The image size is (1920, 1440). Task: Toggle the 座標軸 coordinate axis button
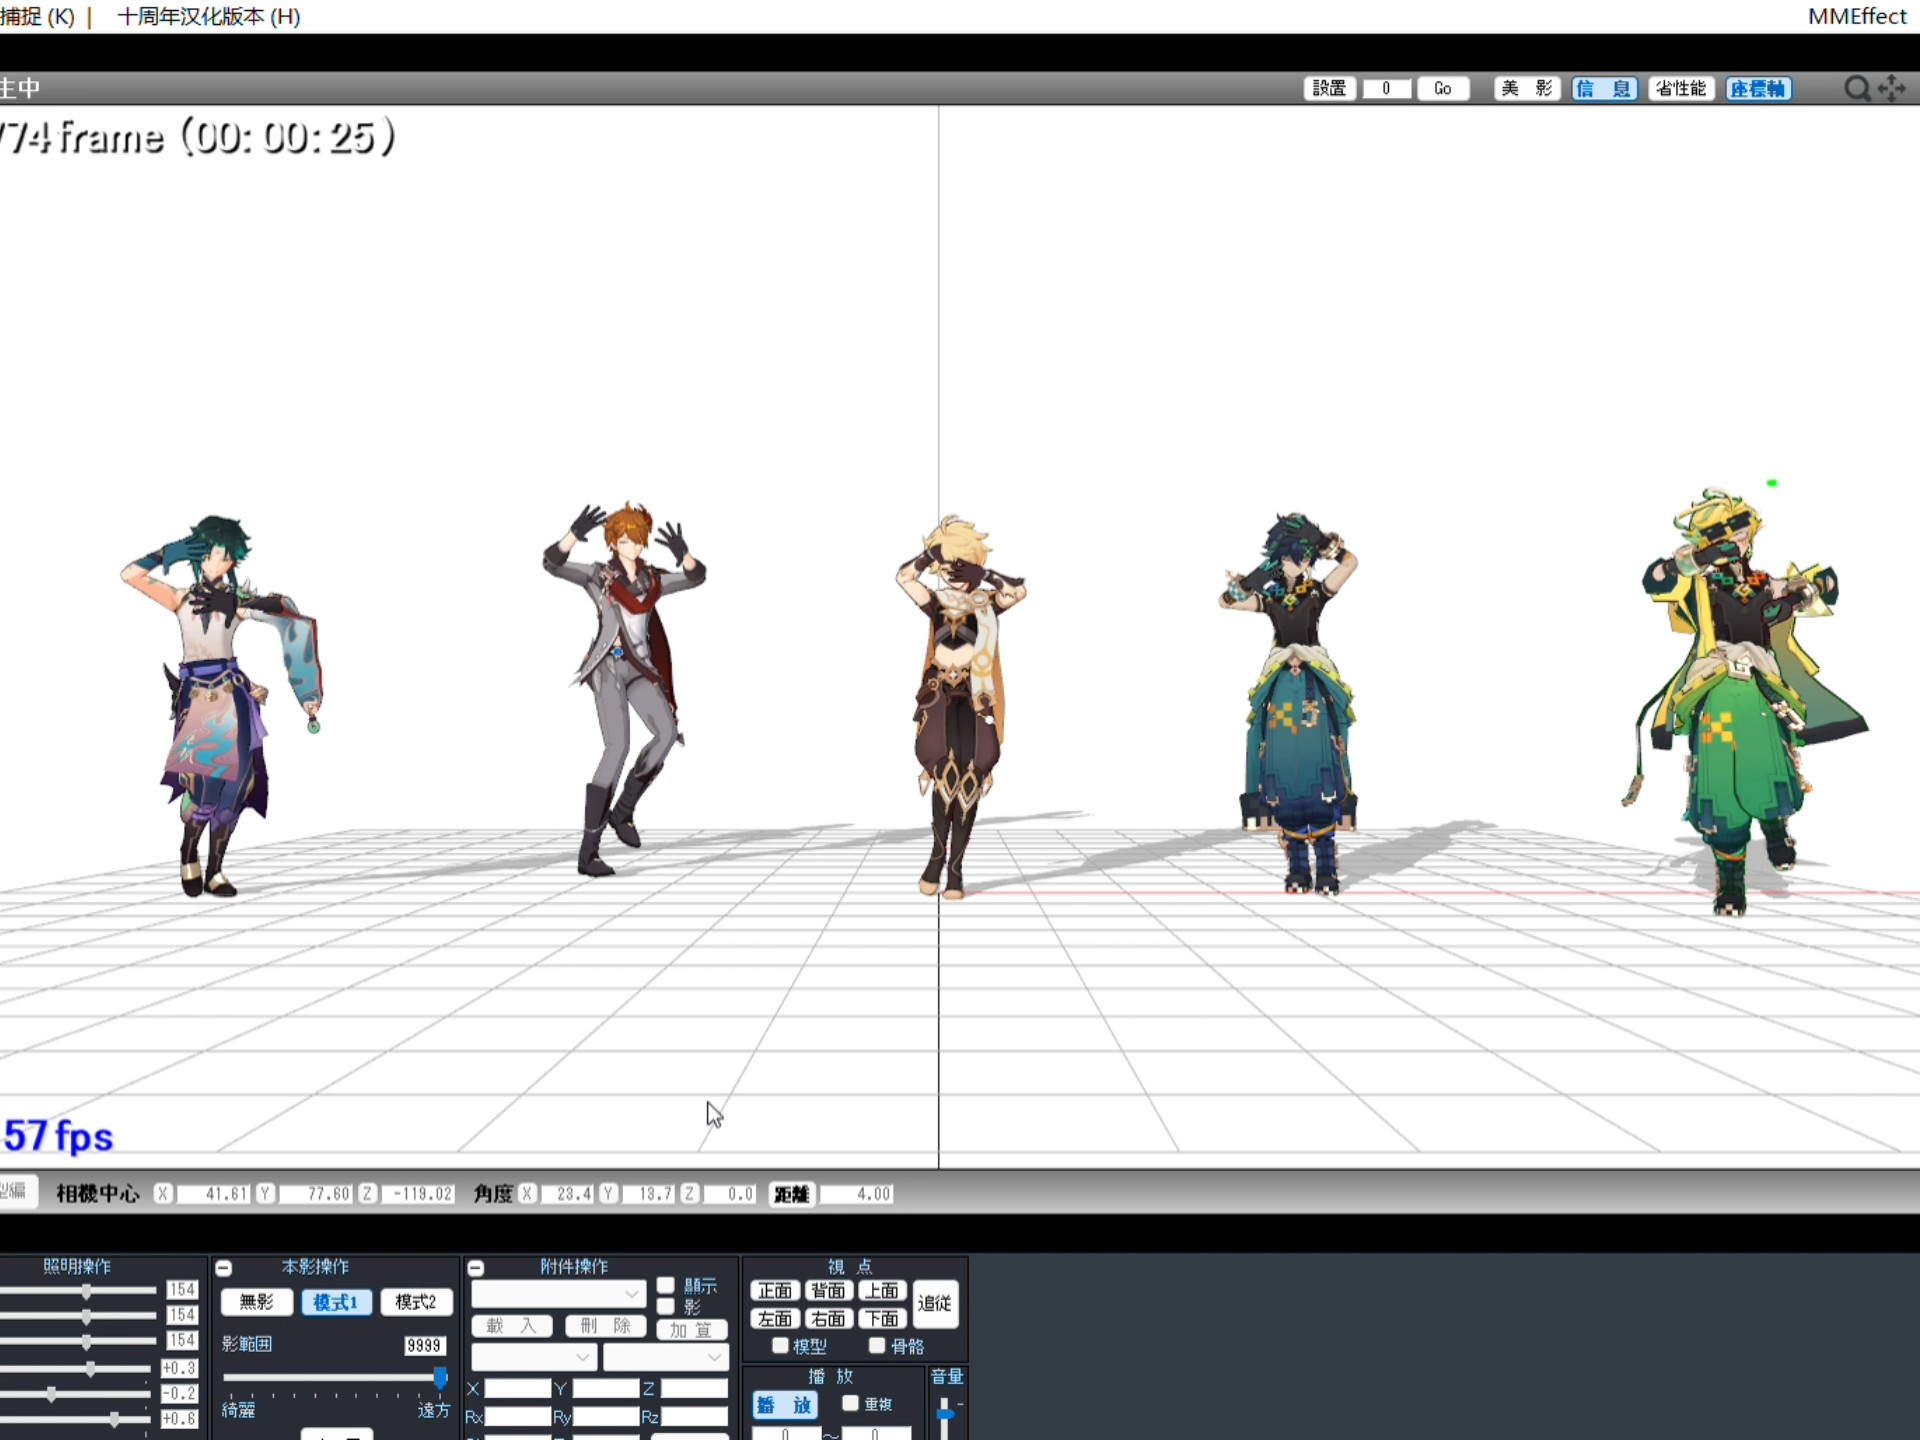point(1758,88)
